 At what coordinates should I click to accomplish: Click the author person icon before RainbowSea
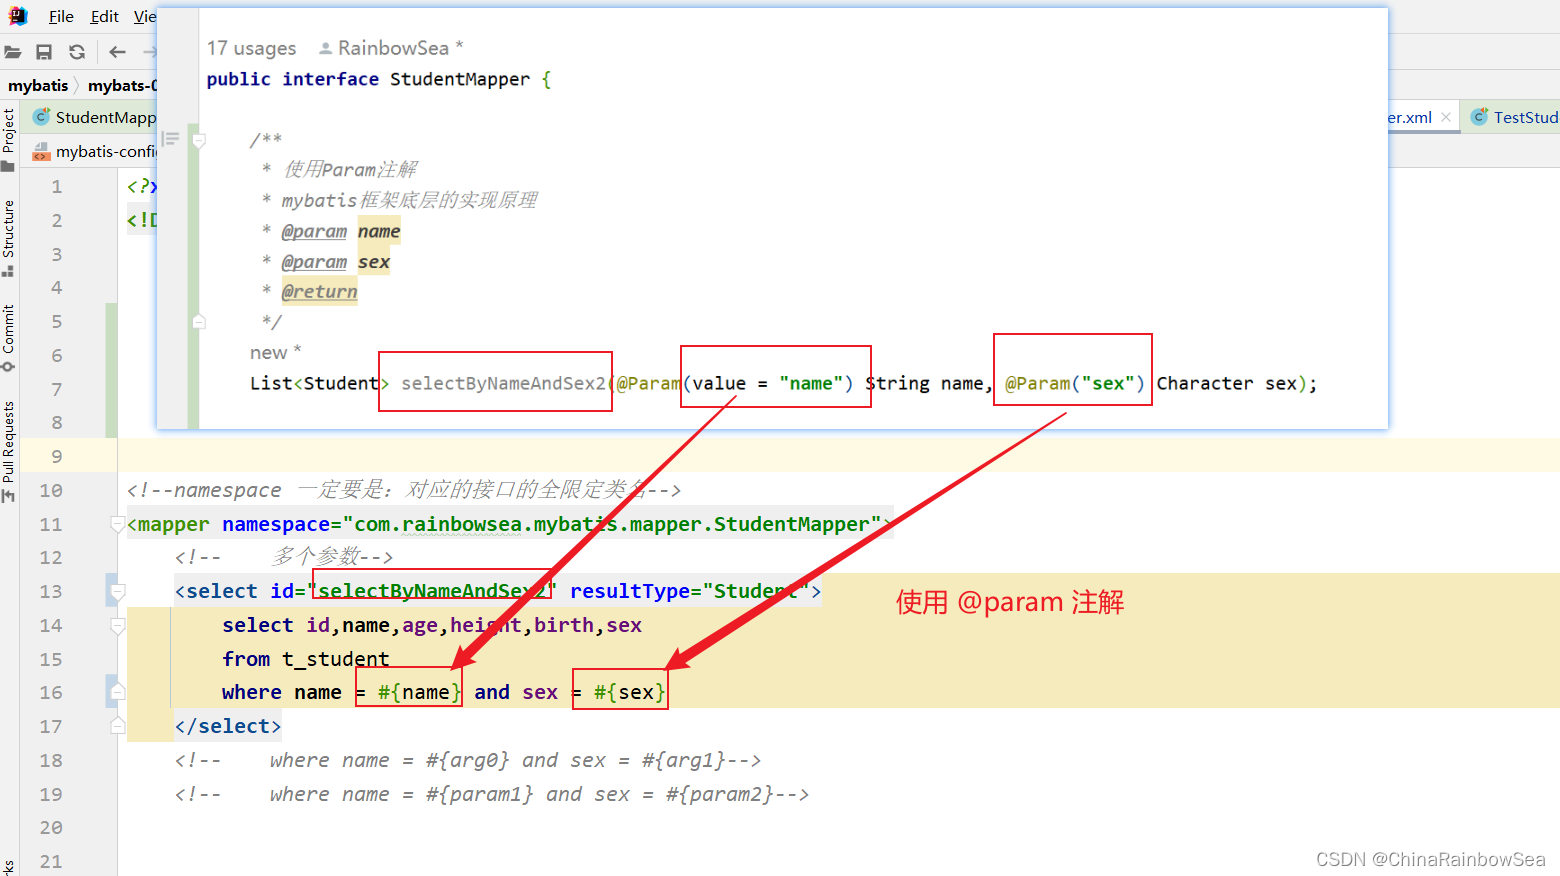(x=325, y=48)
